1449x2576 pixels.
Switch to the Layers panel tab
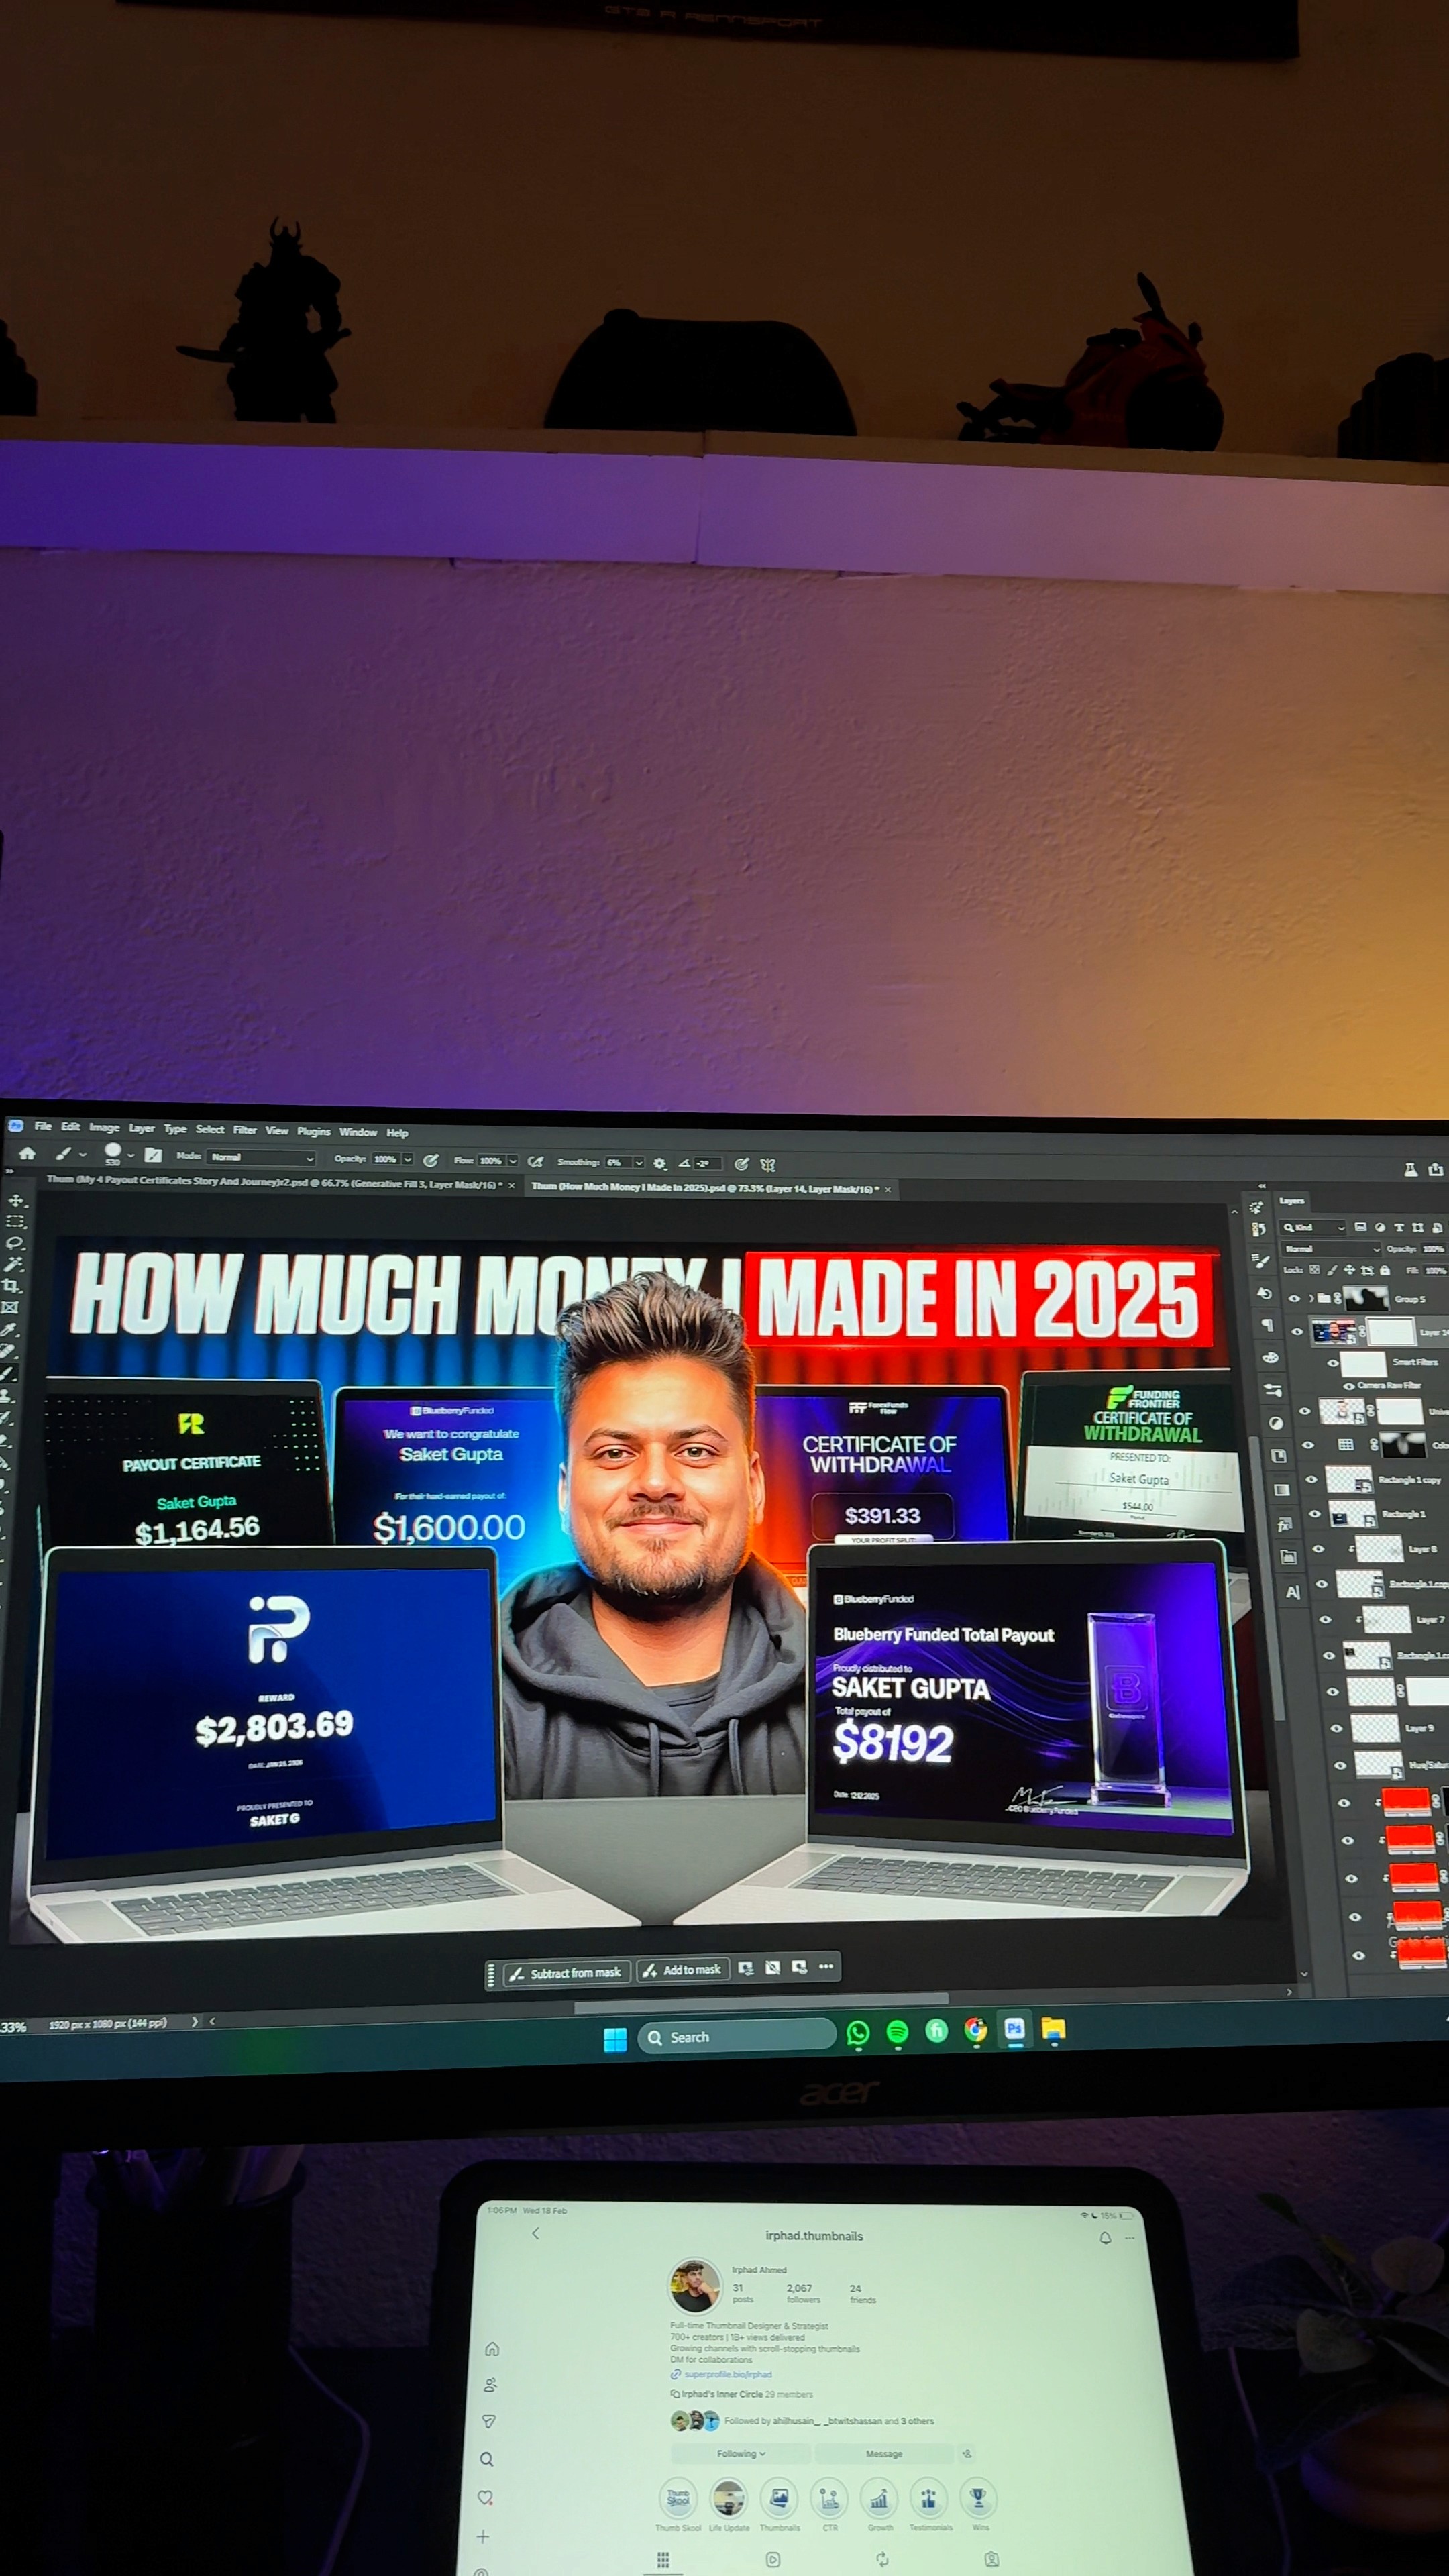click(1292, 1201)
